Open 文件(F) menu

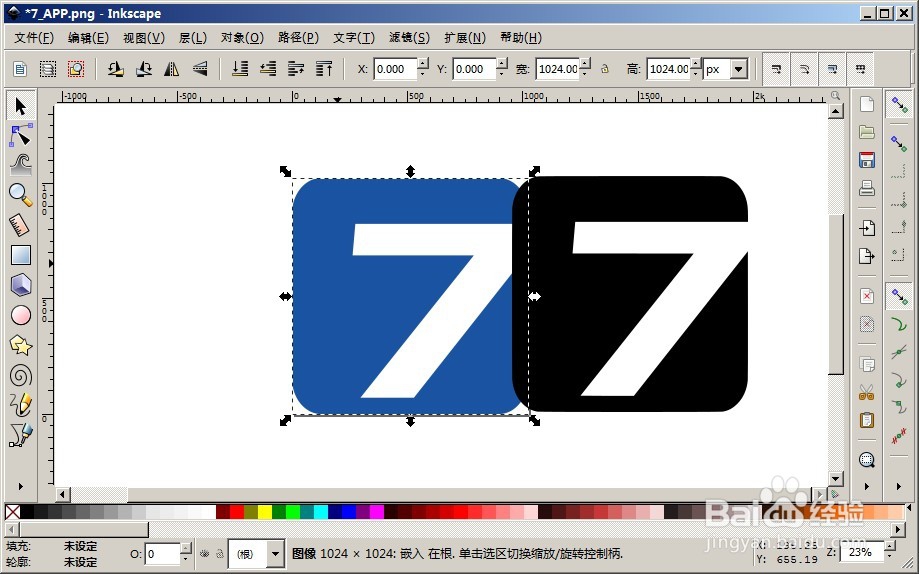click(34, 38)
